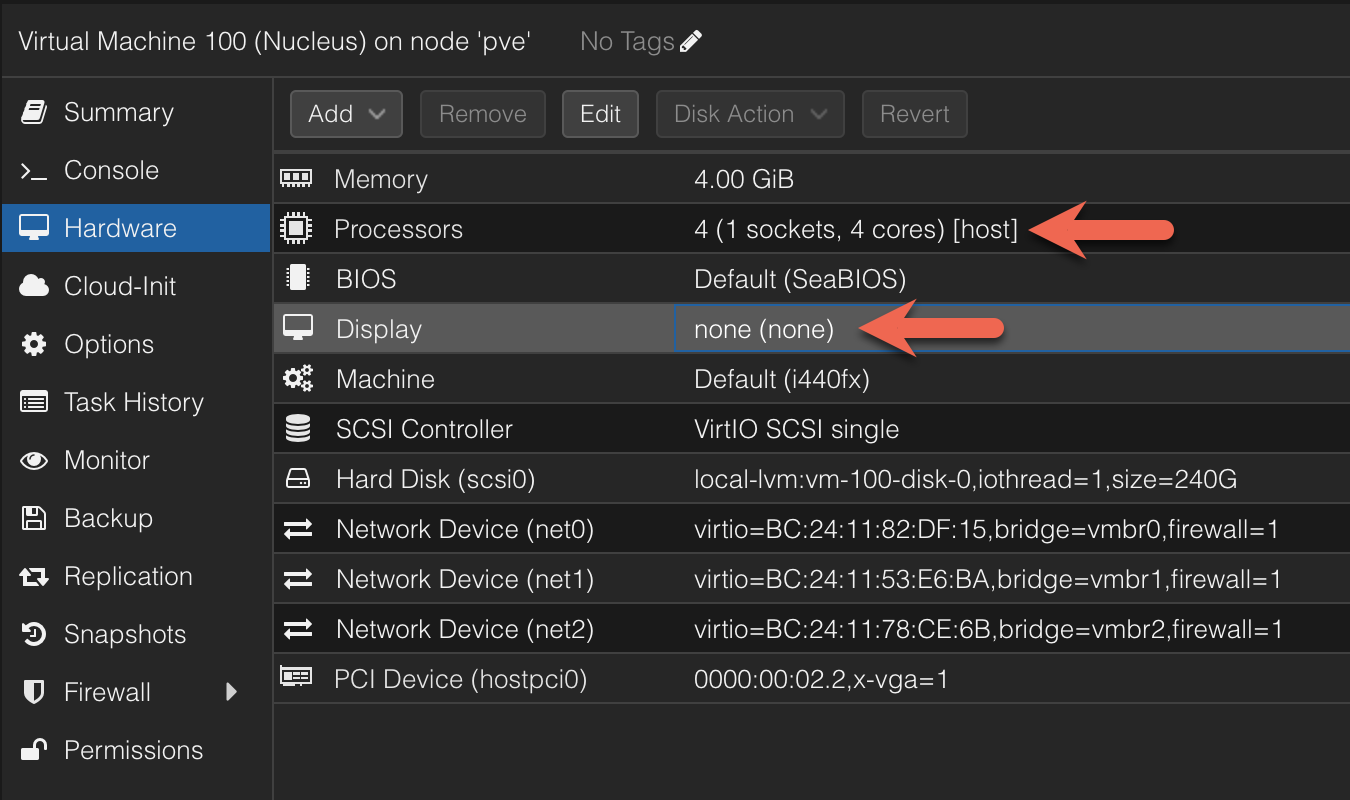1350x800 pixels.
Task: Click the Options gear icon
Action: click(x=34, y=344)
